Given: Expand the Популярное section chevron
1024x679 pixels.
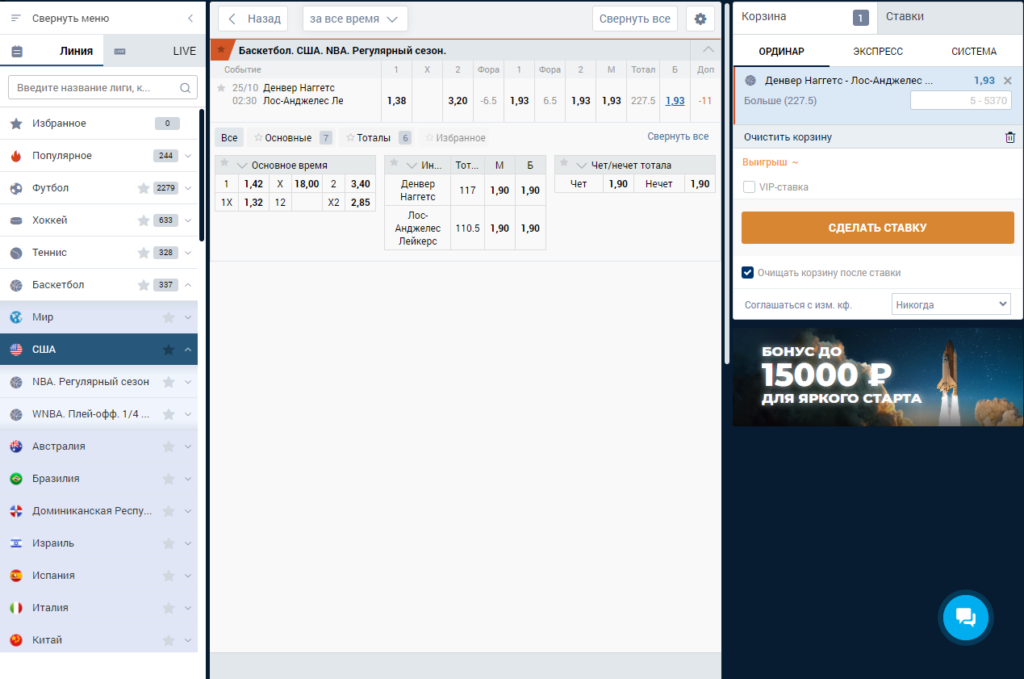Looking at the screenshot, I should pos(188,155).
